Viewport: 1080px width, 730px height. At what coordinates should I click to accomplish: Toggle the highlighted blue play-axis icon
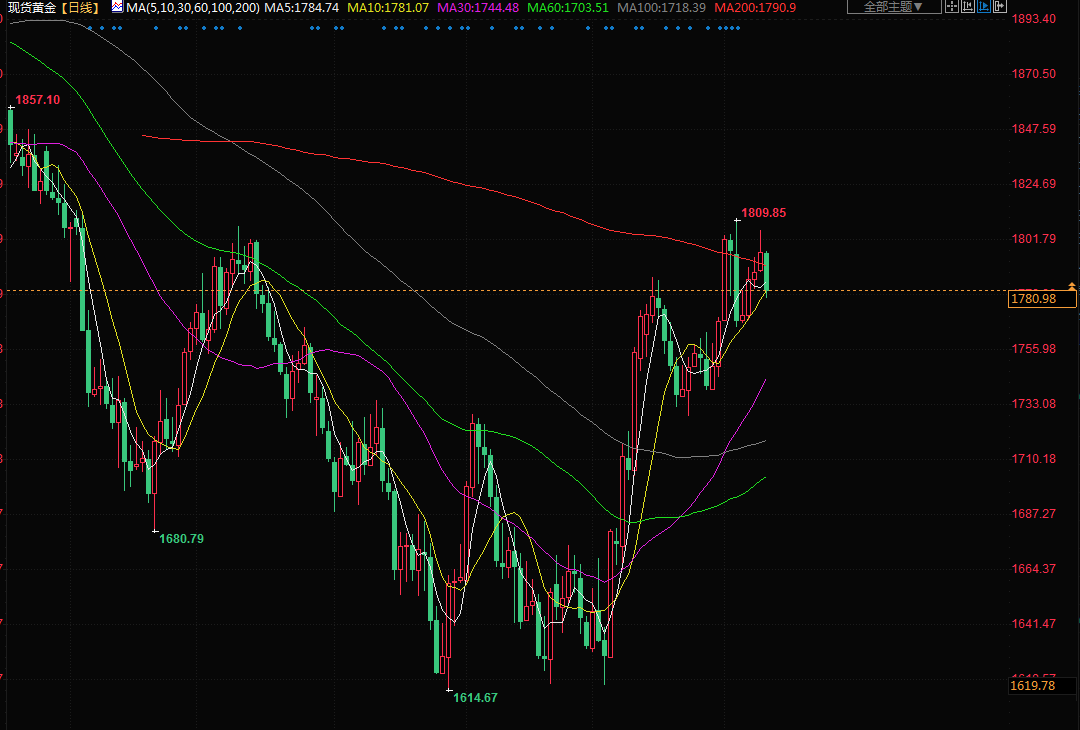(x=983, y=7)
